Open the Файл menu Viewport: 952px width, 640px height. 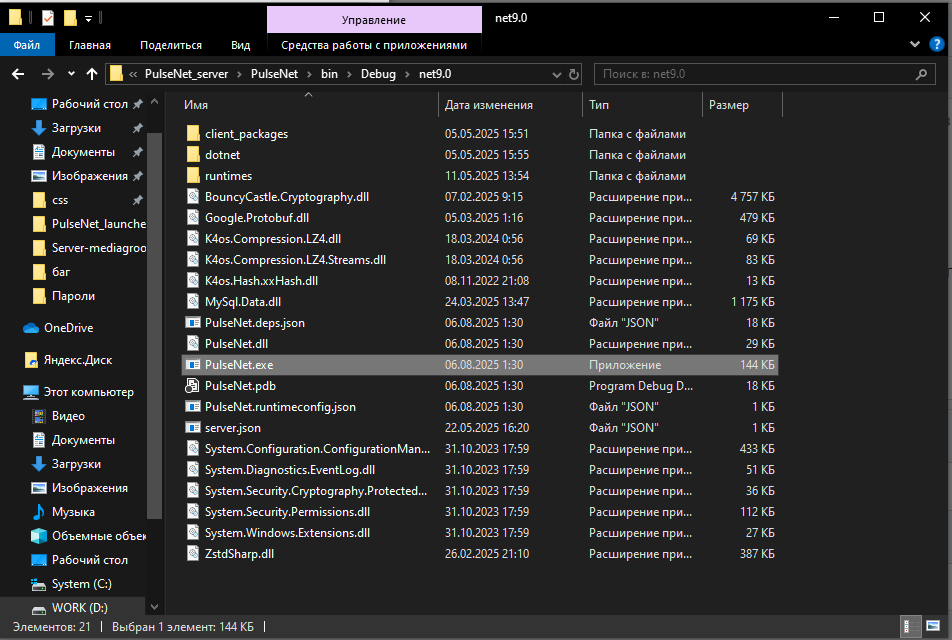pyautogui.click(x=27, y=45)
